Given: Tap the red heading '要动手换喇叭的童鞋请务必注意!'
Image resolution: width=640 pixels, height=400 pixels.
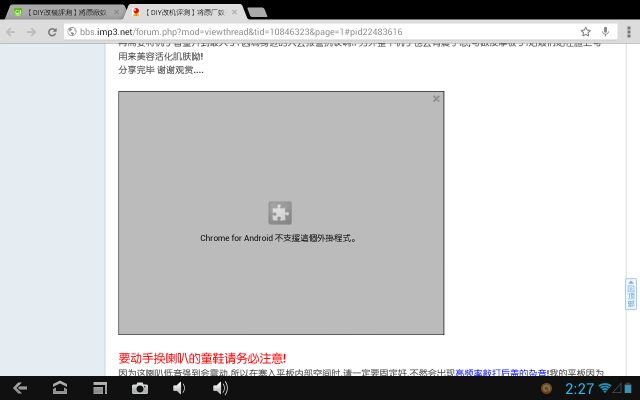Looking at the screenshot, I should coord(202,358).
